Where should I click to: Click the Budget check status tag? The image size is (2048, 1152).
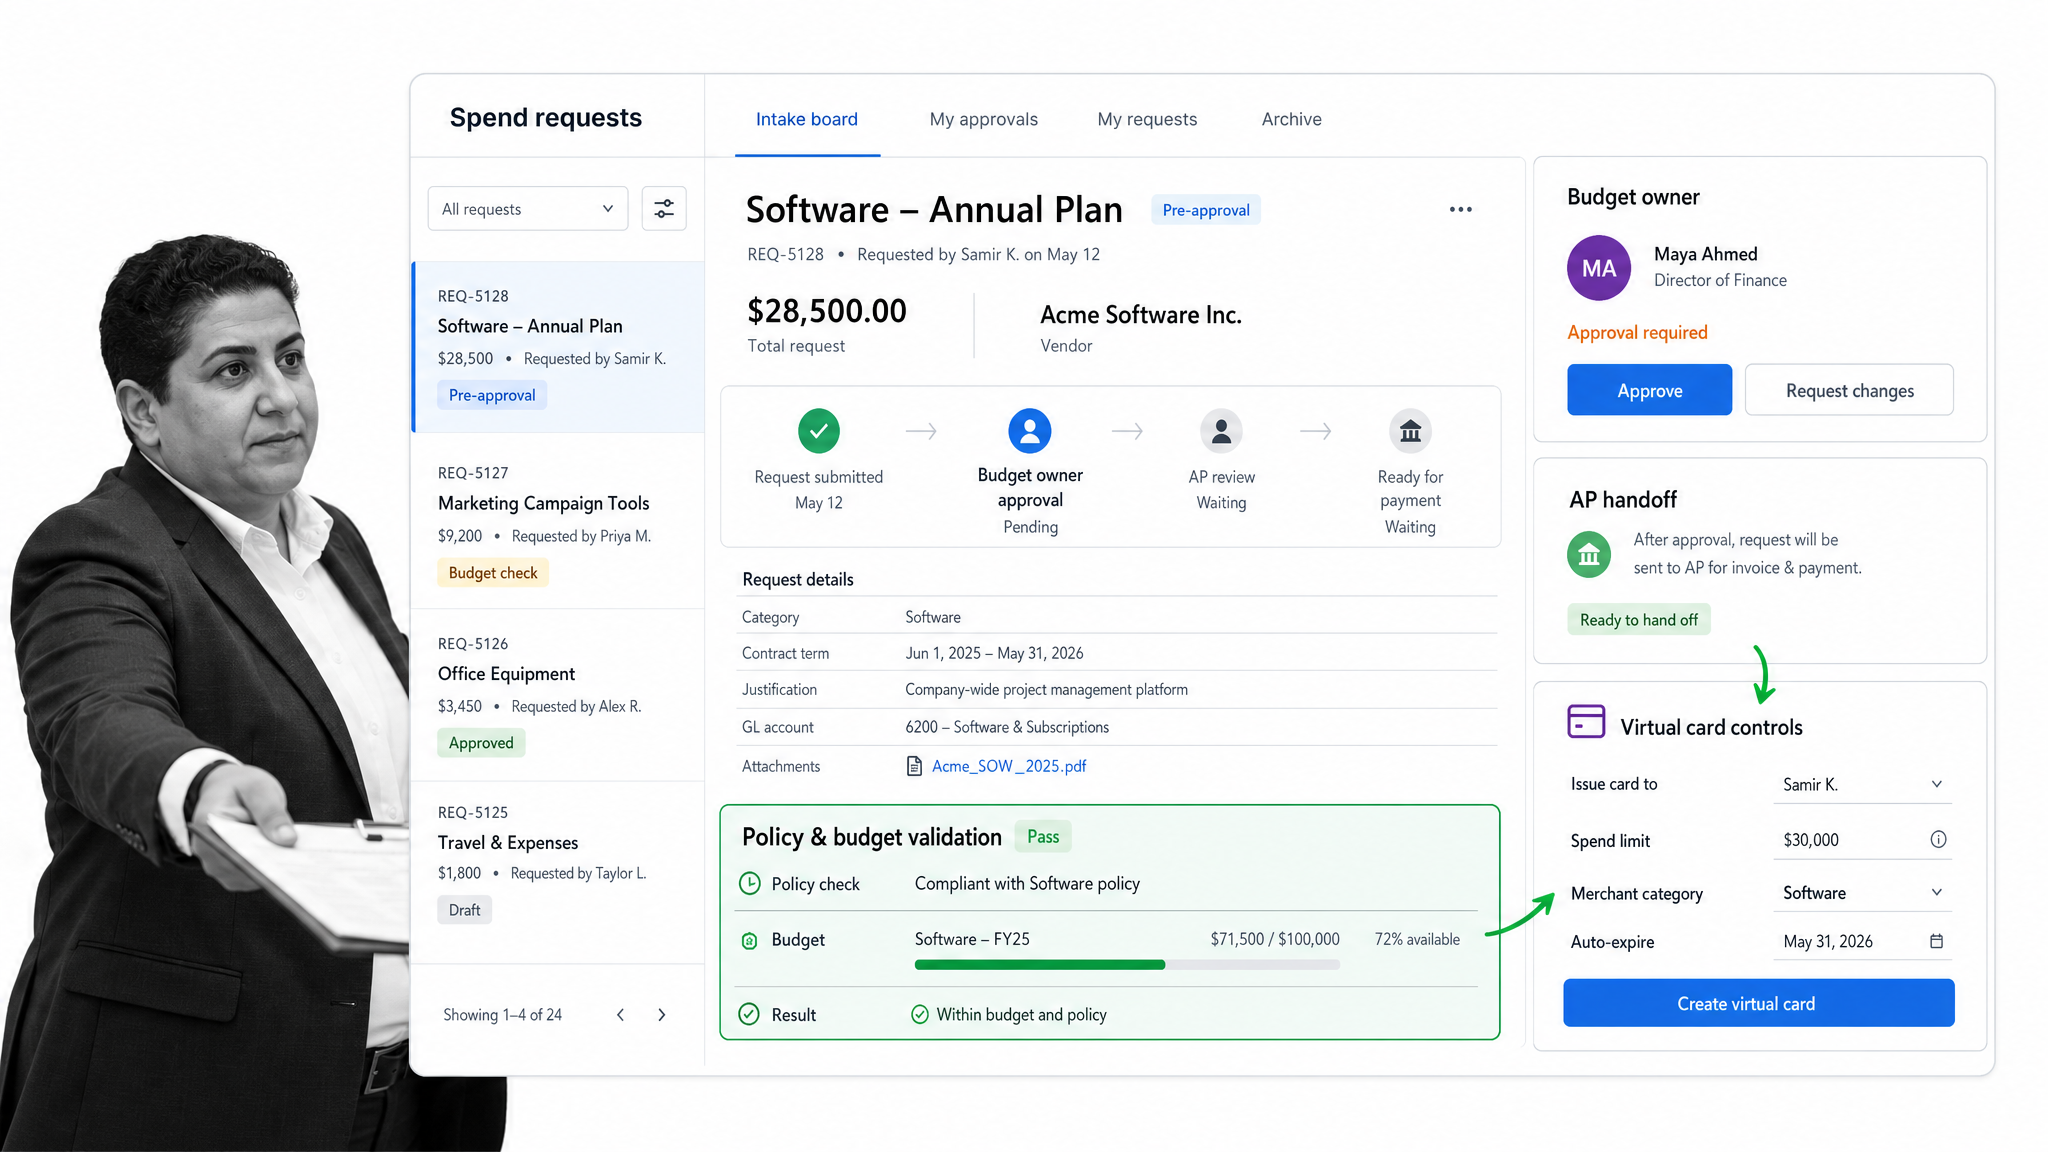click(493, 573)
